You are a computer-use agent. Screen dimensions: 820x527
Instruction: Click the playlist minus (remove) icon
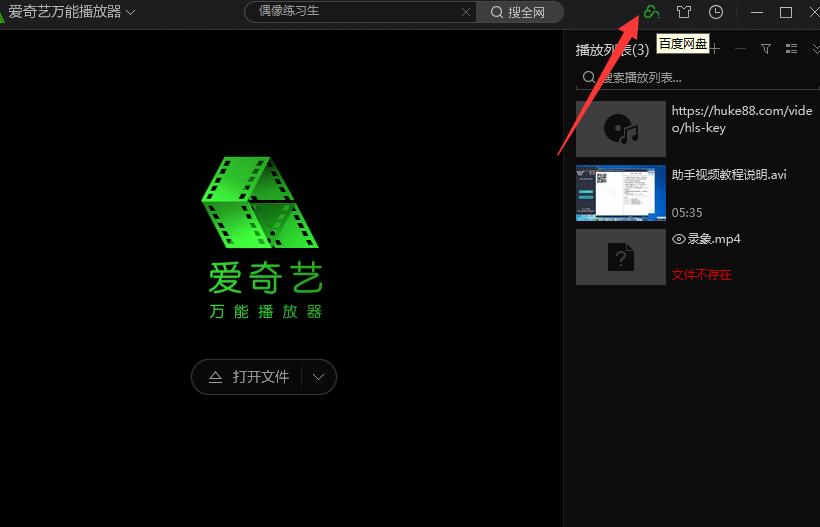pyautogui.click(x=740, y=49)
